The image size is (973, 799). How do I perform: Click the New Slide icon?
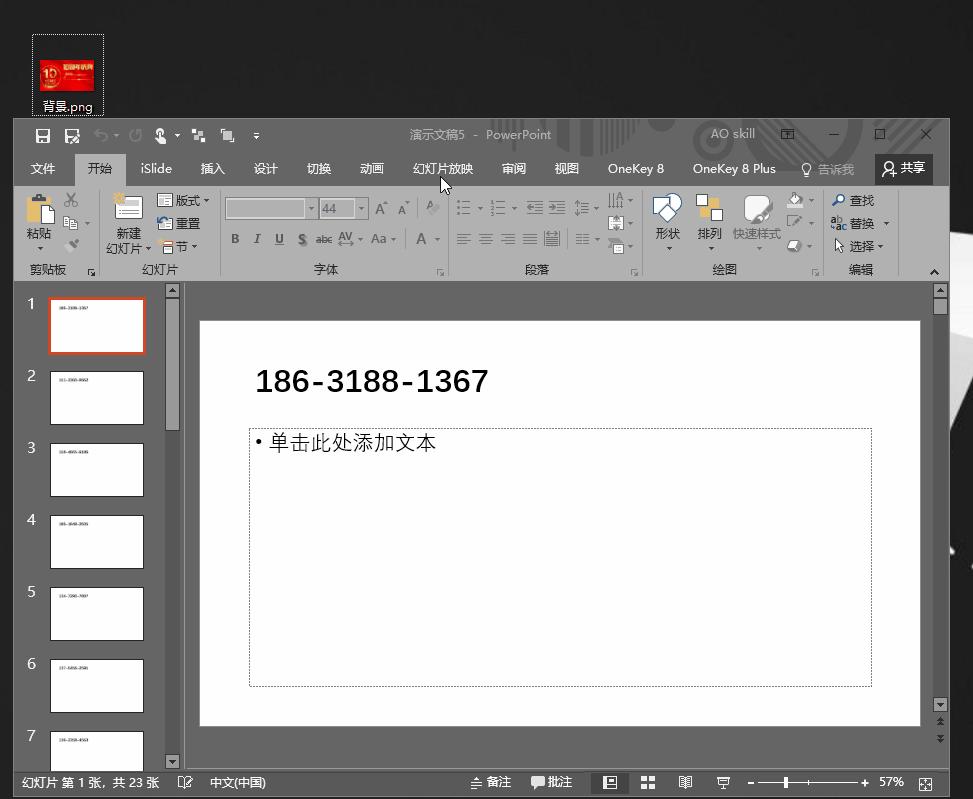[128, 208]
